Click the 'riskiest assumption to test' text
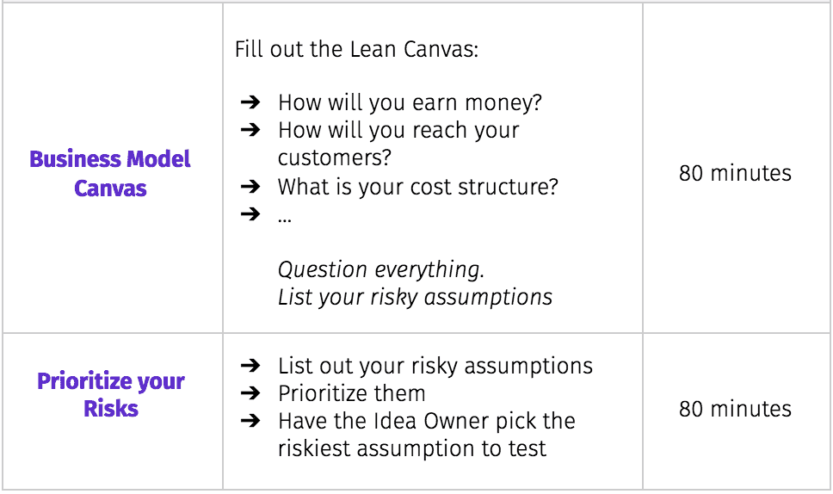This screenshot has height=494, width=833. (412, 449)
